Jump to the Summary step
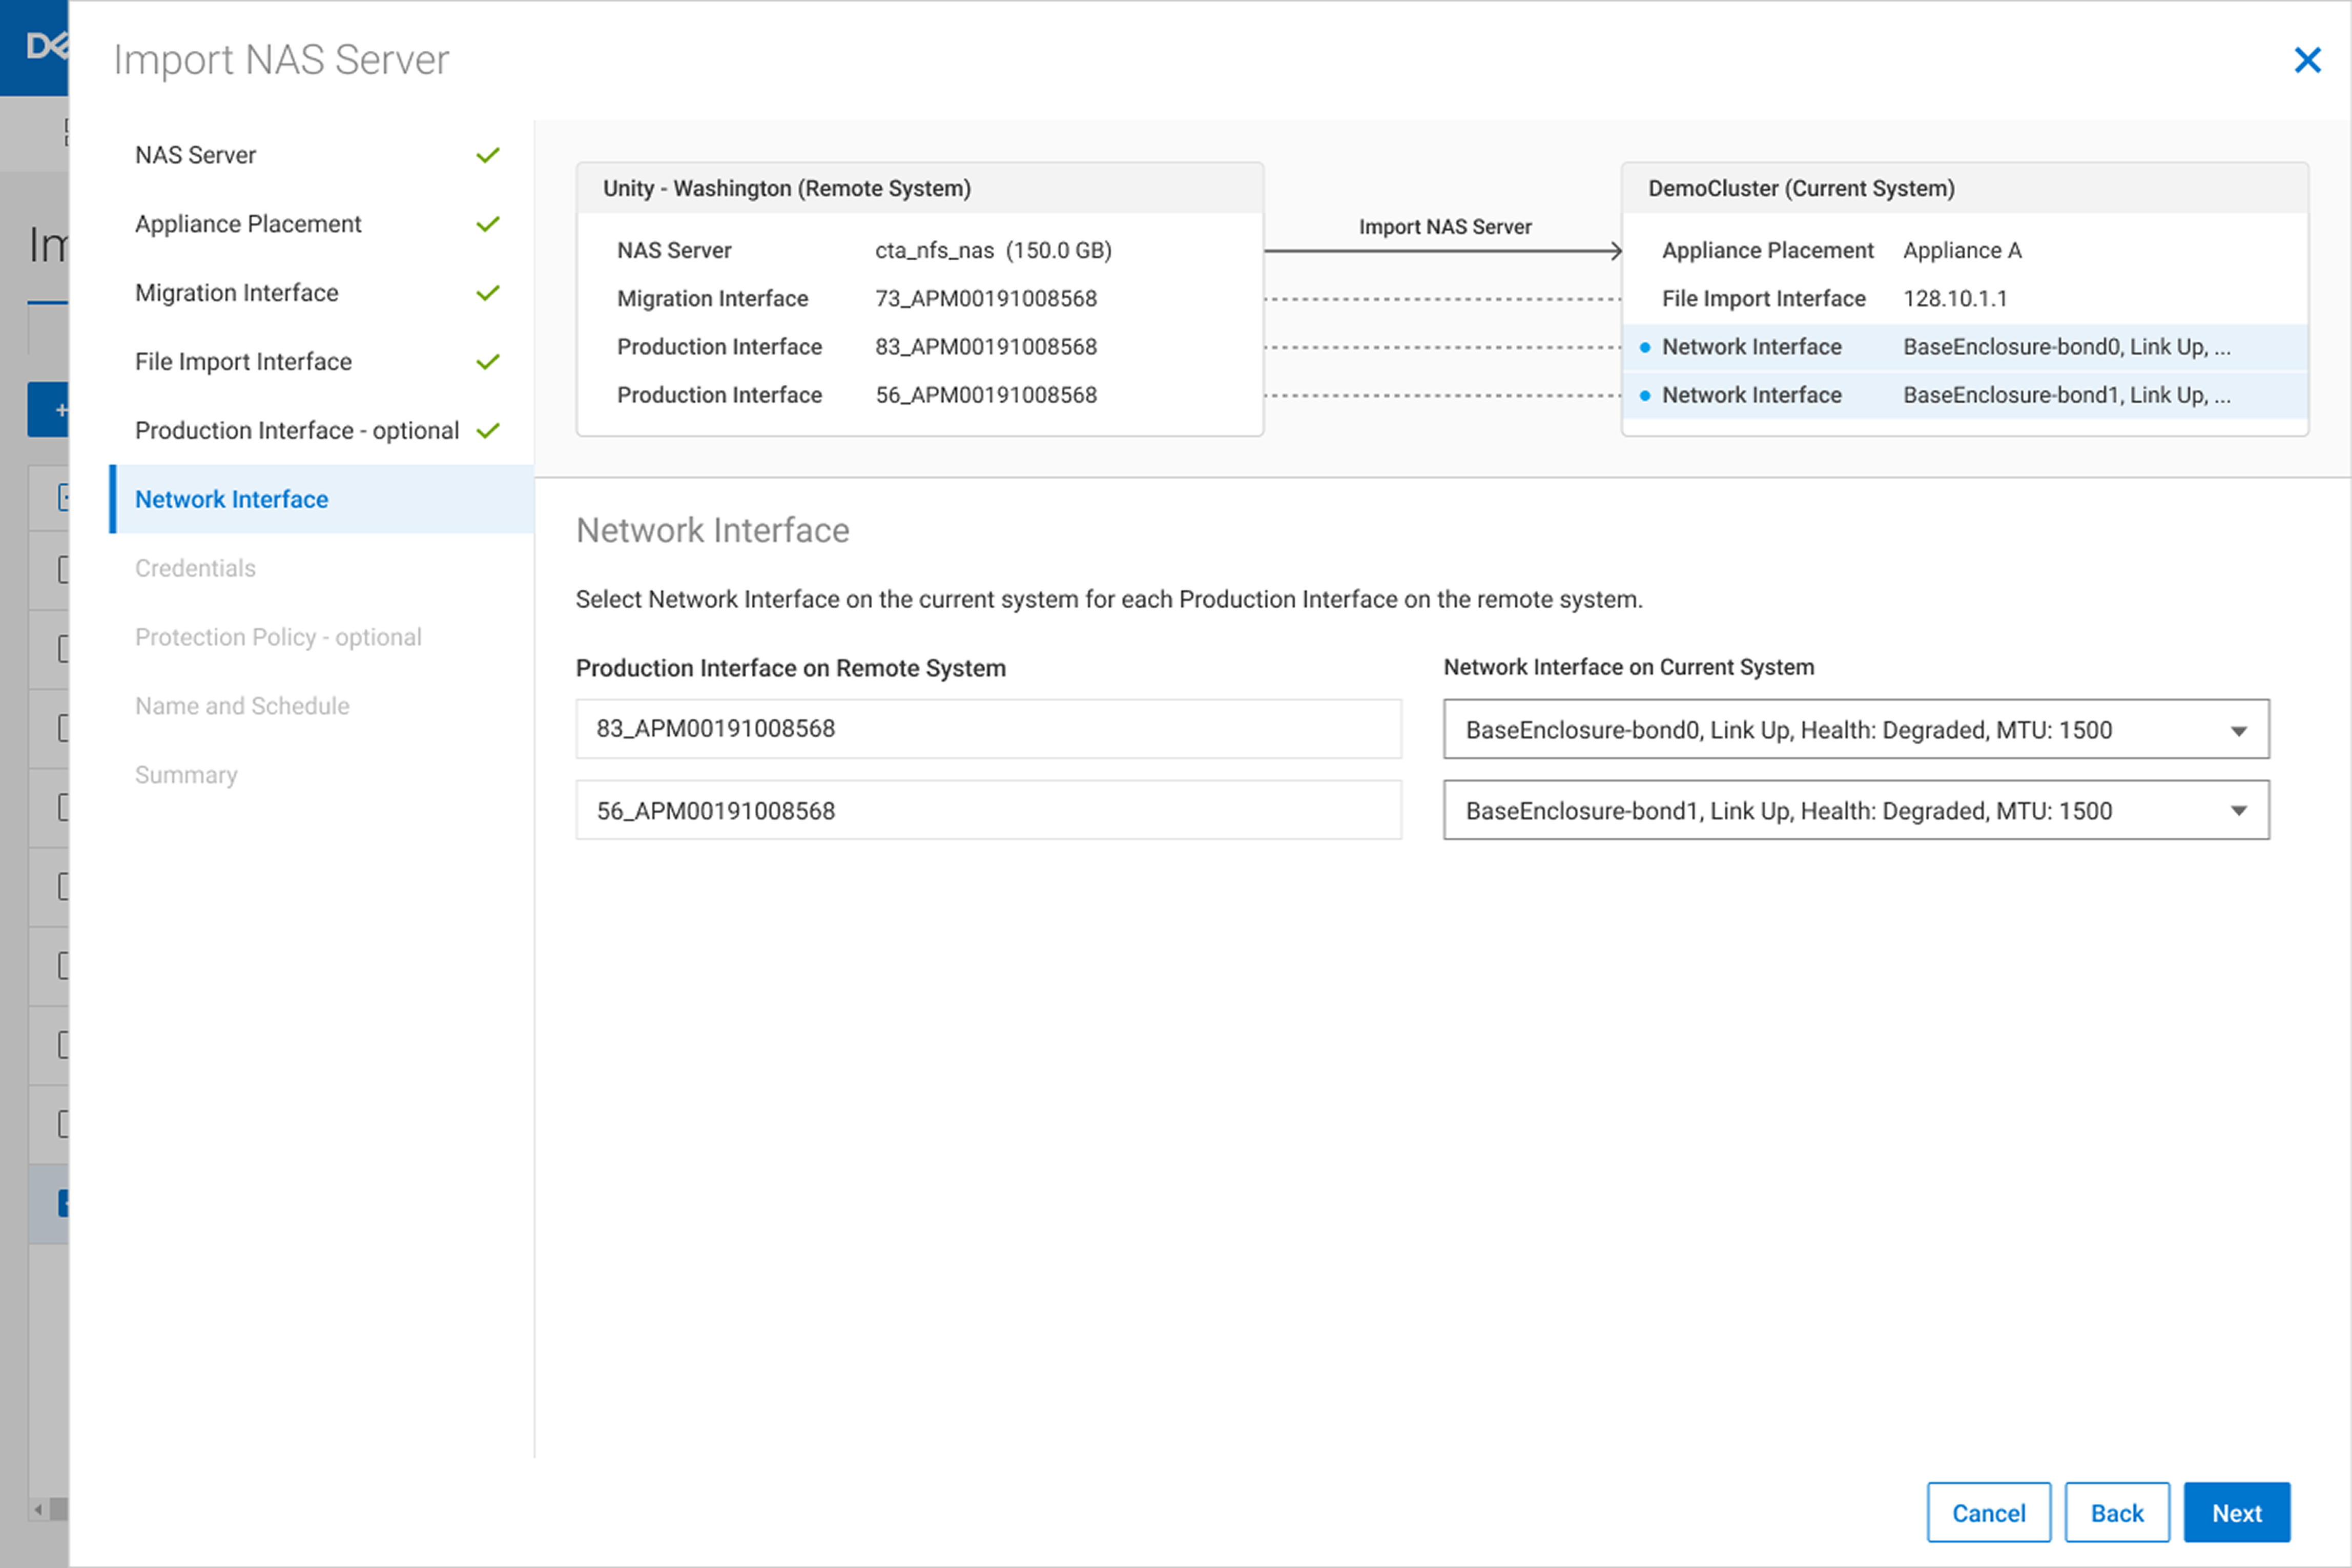 coord(186,775)
